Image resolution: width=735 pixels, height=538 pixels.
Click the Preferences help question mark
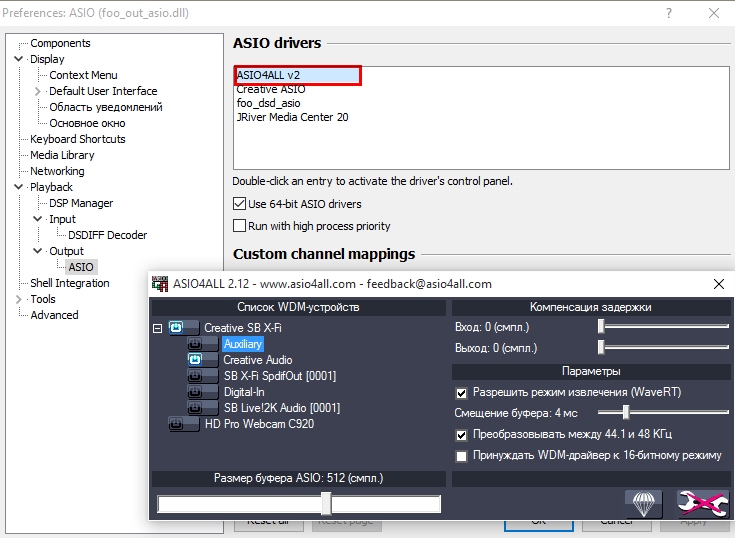[x=669, y=13]
